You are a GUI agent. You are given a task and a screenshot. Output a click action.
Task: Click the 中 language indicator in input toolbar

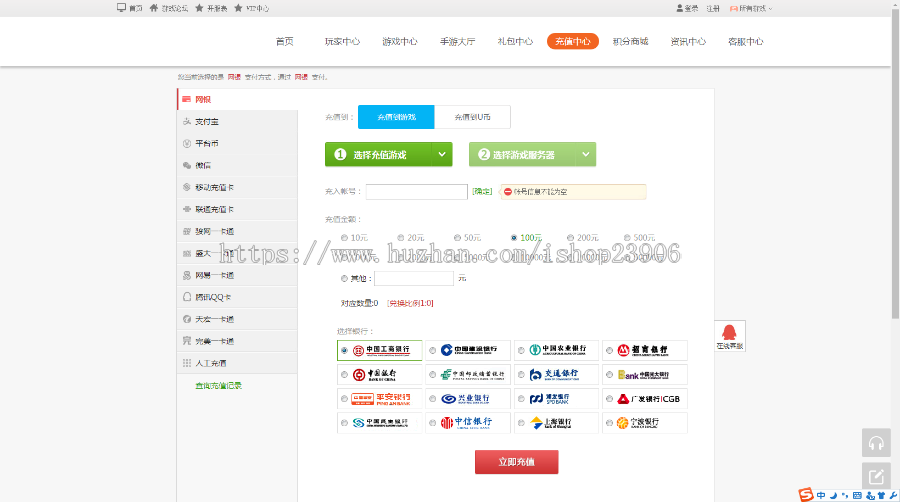pyautogui.click(x=821, y=496)
